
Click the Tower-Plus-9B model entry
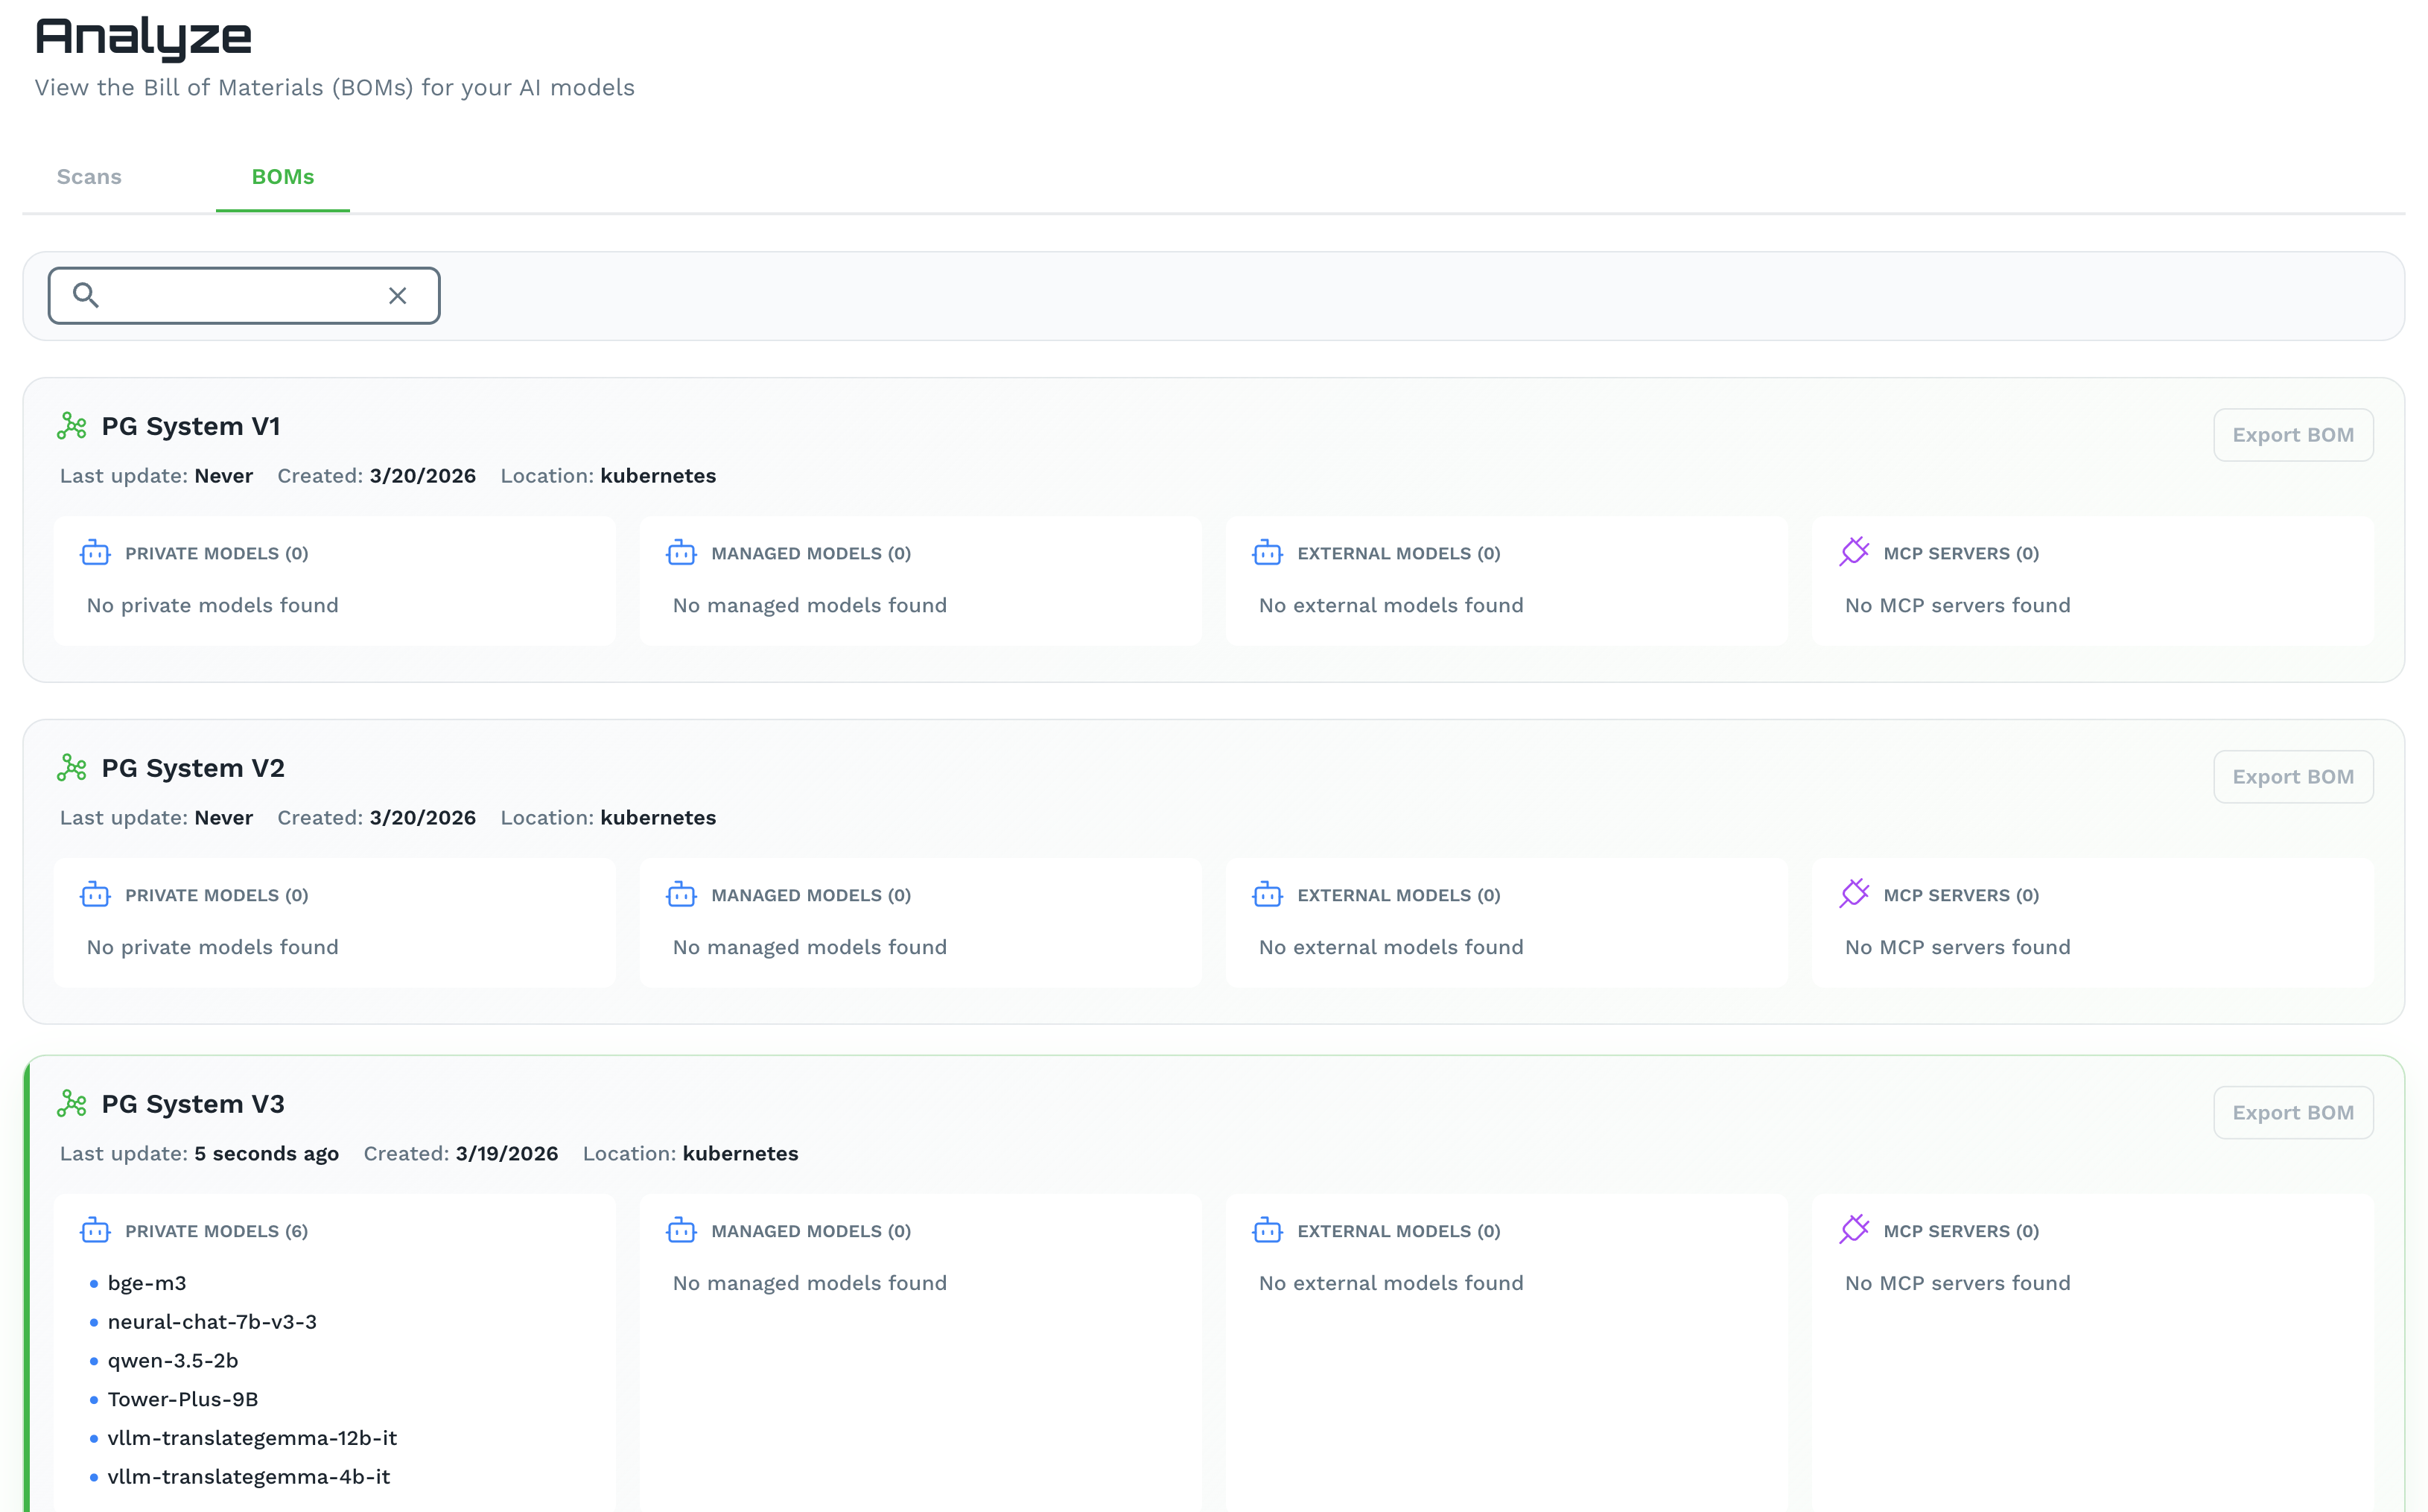coord(183,1399)
